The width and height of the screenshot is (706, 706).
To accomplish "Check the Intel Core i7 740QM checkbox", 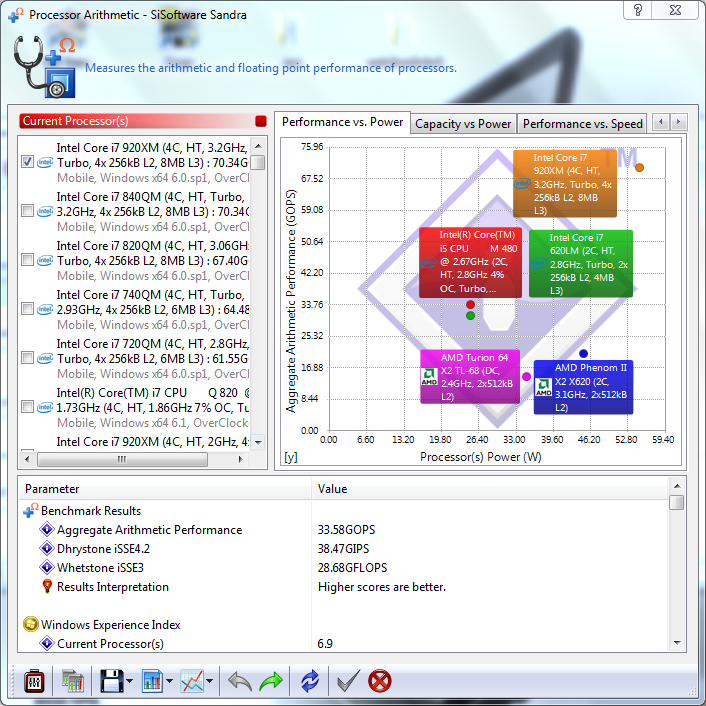I will [x=27, y=309].
